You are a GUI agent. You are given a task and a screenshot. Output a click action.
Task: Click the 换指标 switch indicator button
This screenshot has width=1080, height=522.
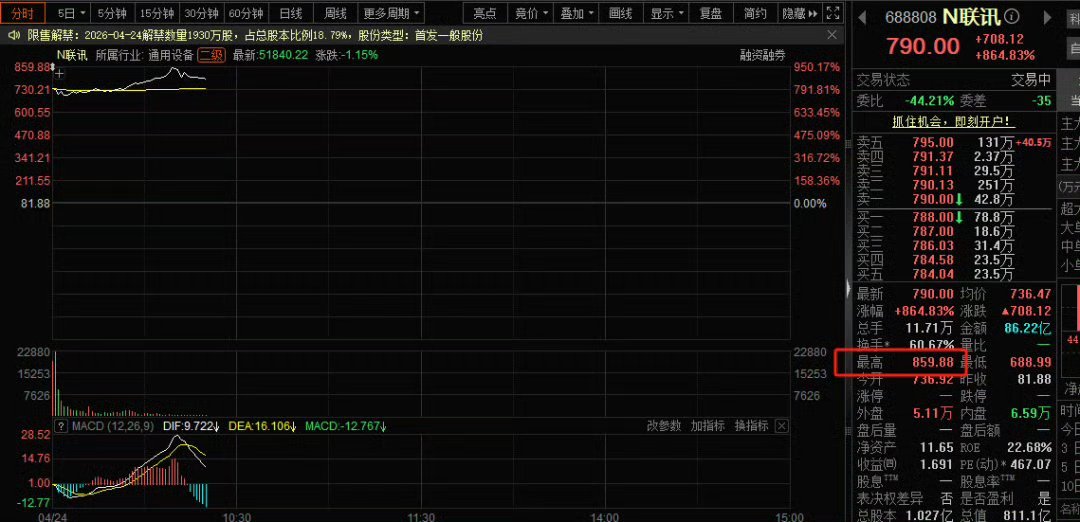tap(751, 426)
